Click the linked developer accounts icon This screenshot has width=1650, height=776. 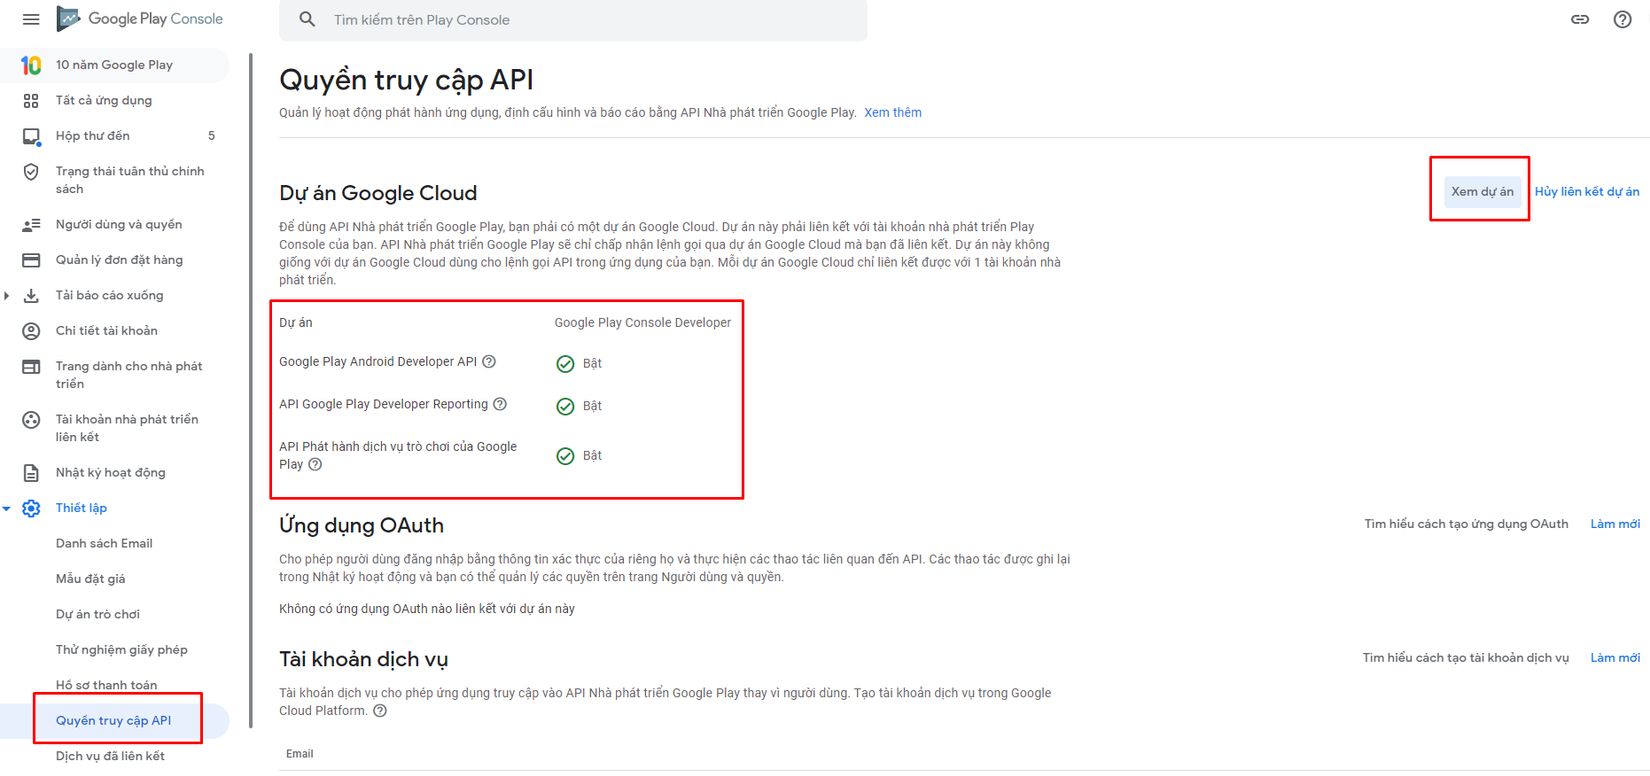pyautogui.click(x=31, y=420)
